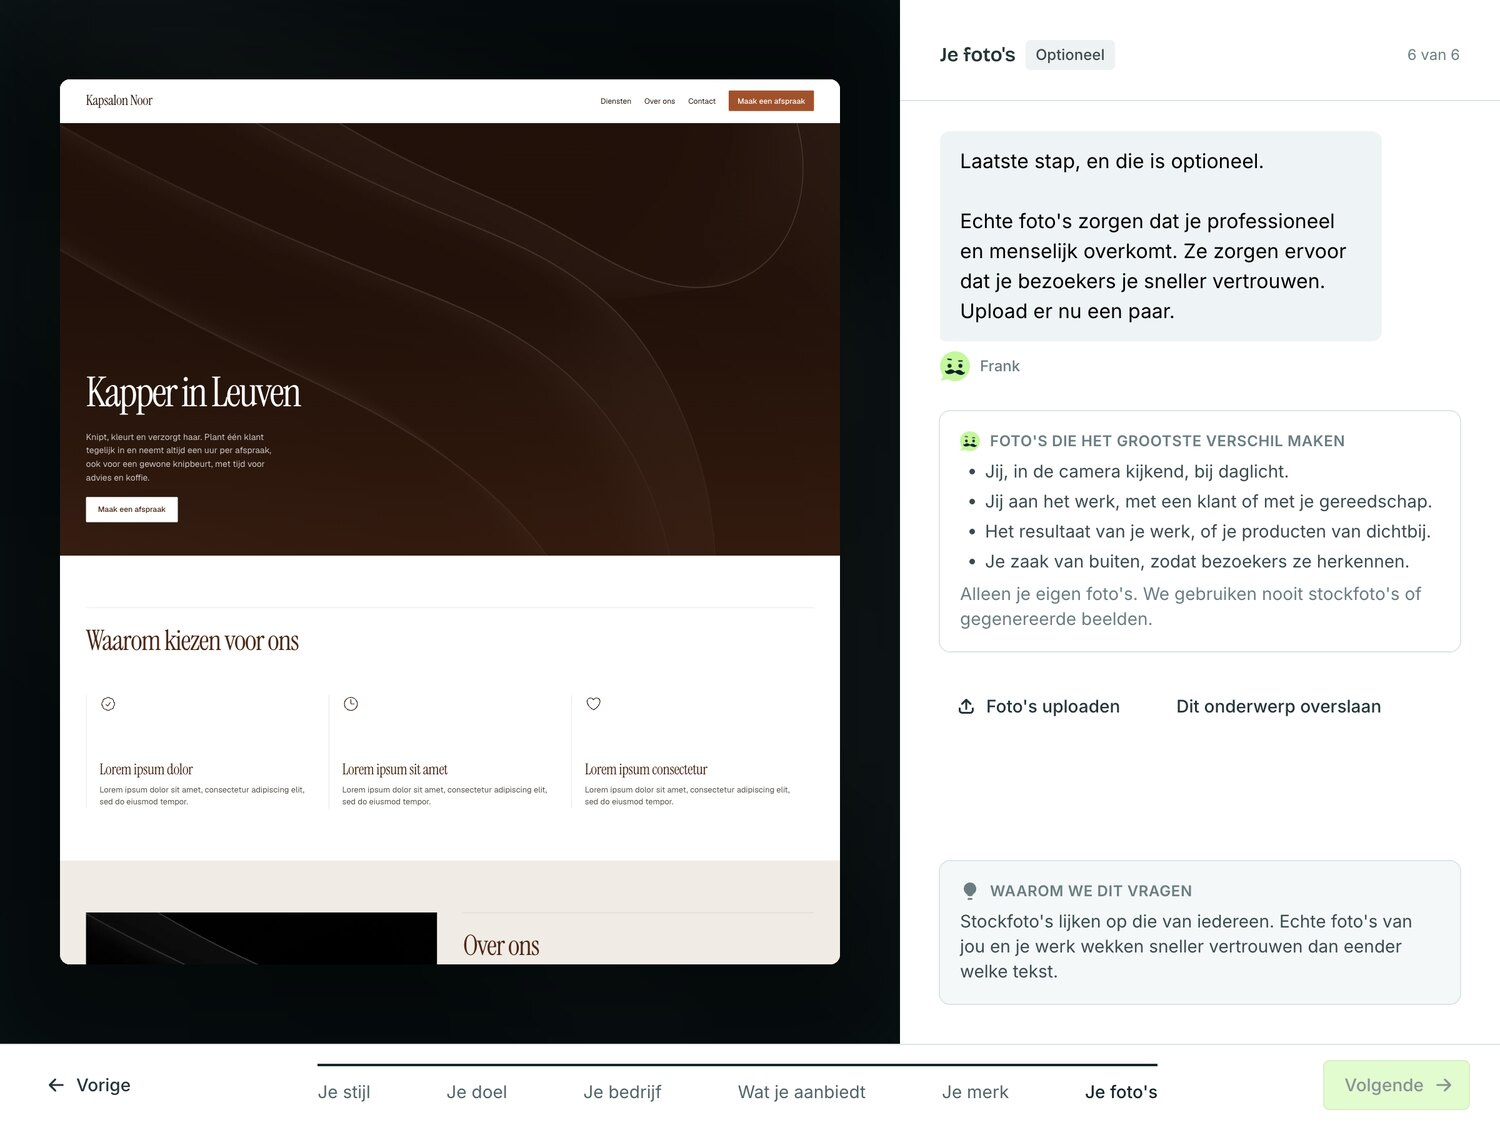Click the Stockfoto's lijken op die explanation text
This screenshot has width=1500, height=1125.
point(1186,946)
